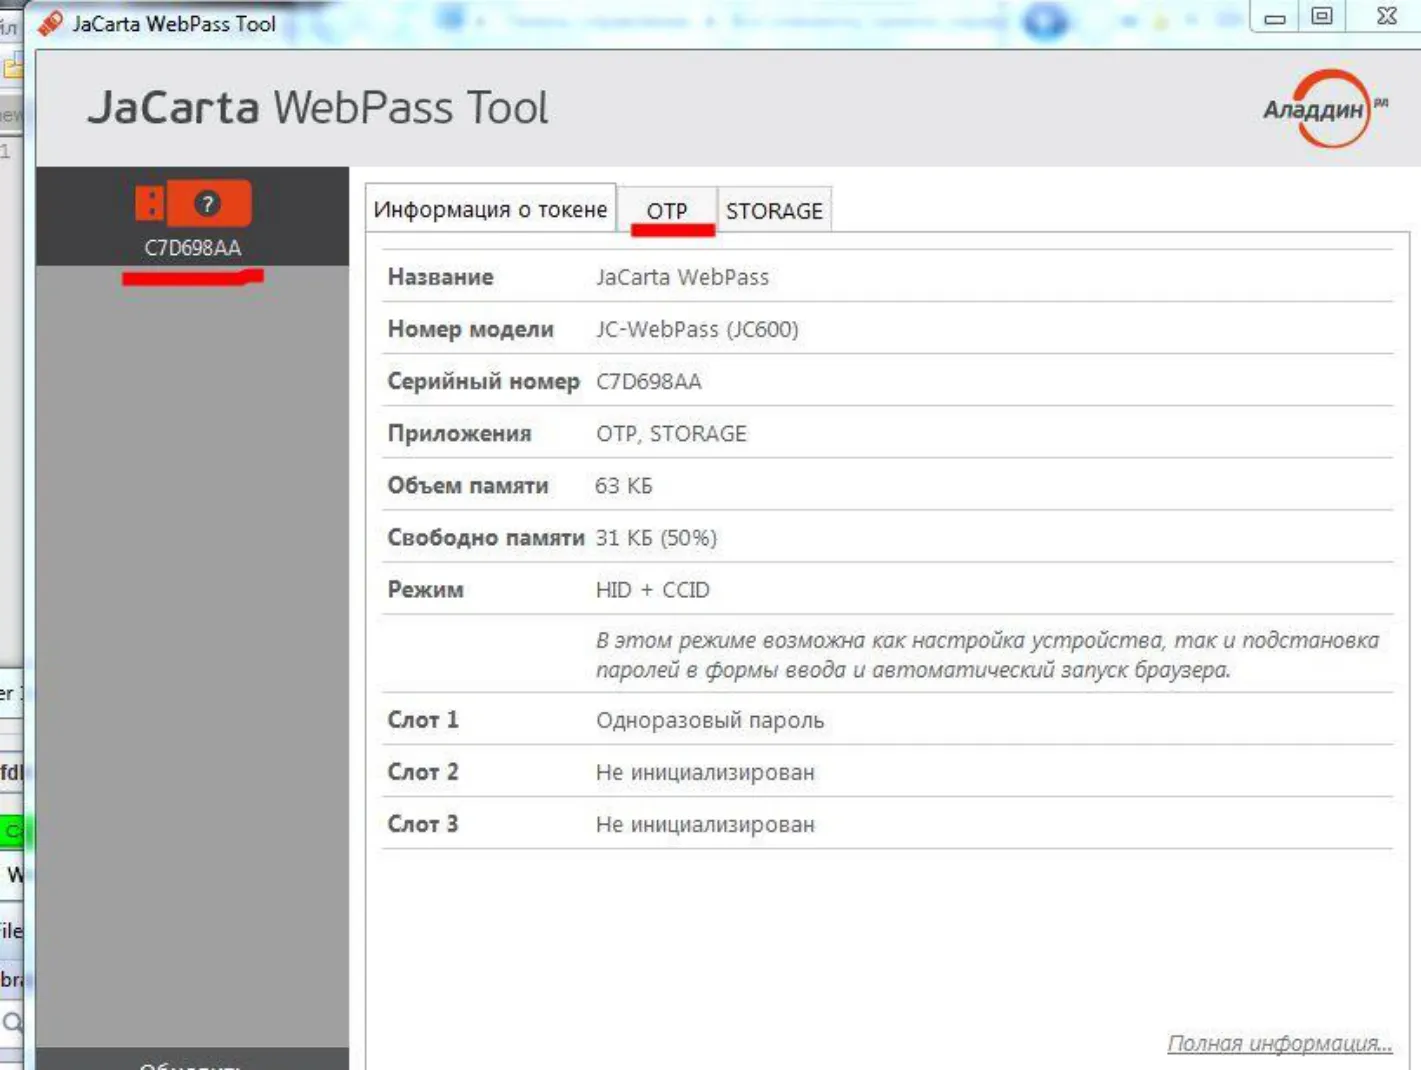This screenshot has height=1070, width=1421.
Task: Click the JaCarta app icon in title bar
Action: [x=50, y=23]
